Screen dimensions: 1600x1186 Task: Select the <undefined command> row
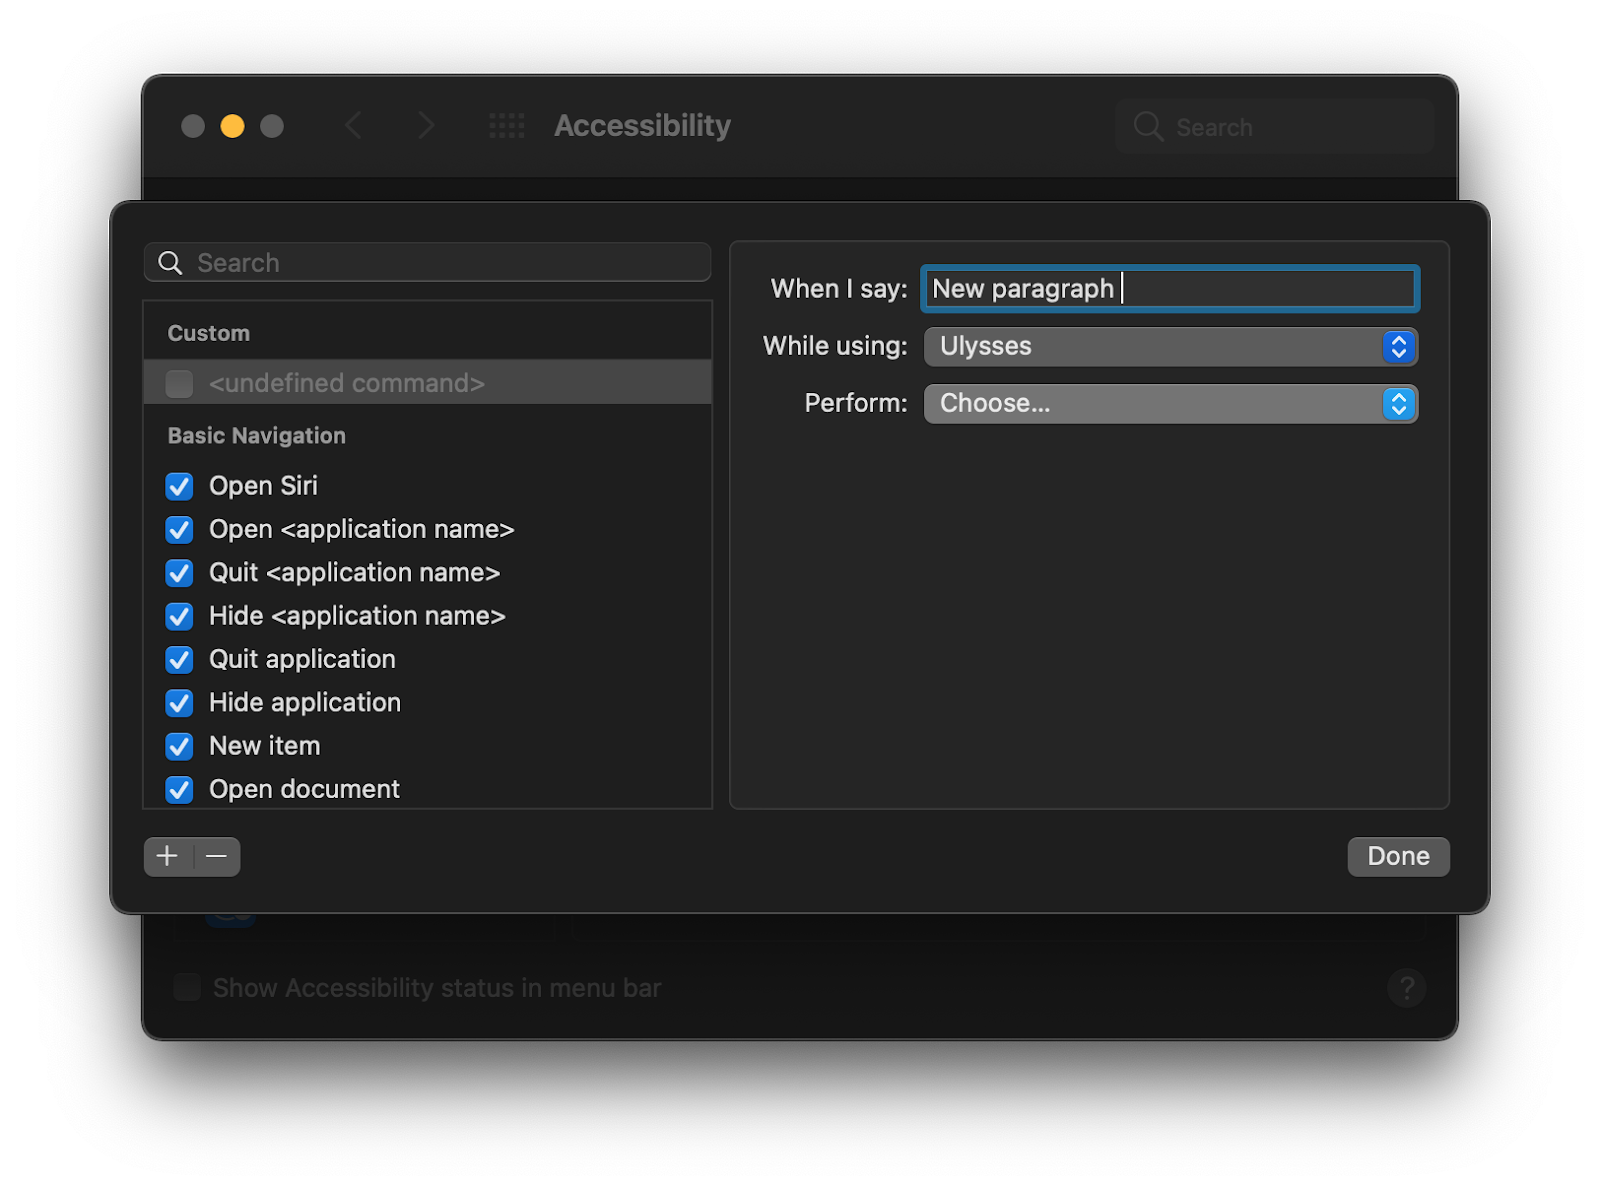point(428,383)
